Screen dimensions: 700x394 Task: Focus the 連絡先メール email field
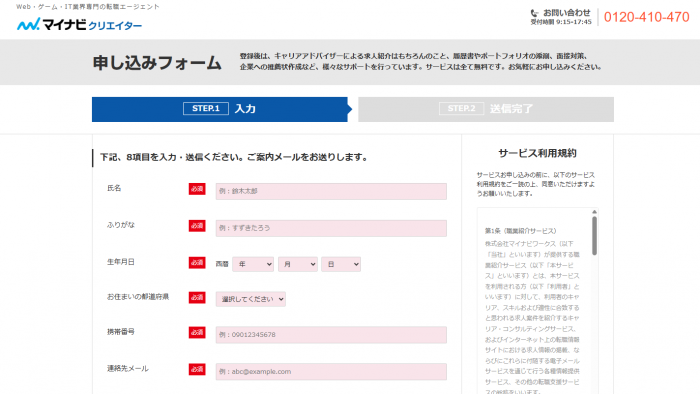point(331,371)
